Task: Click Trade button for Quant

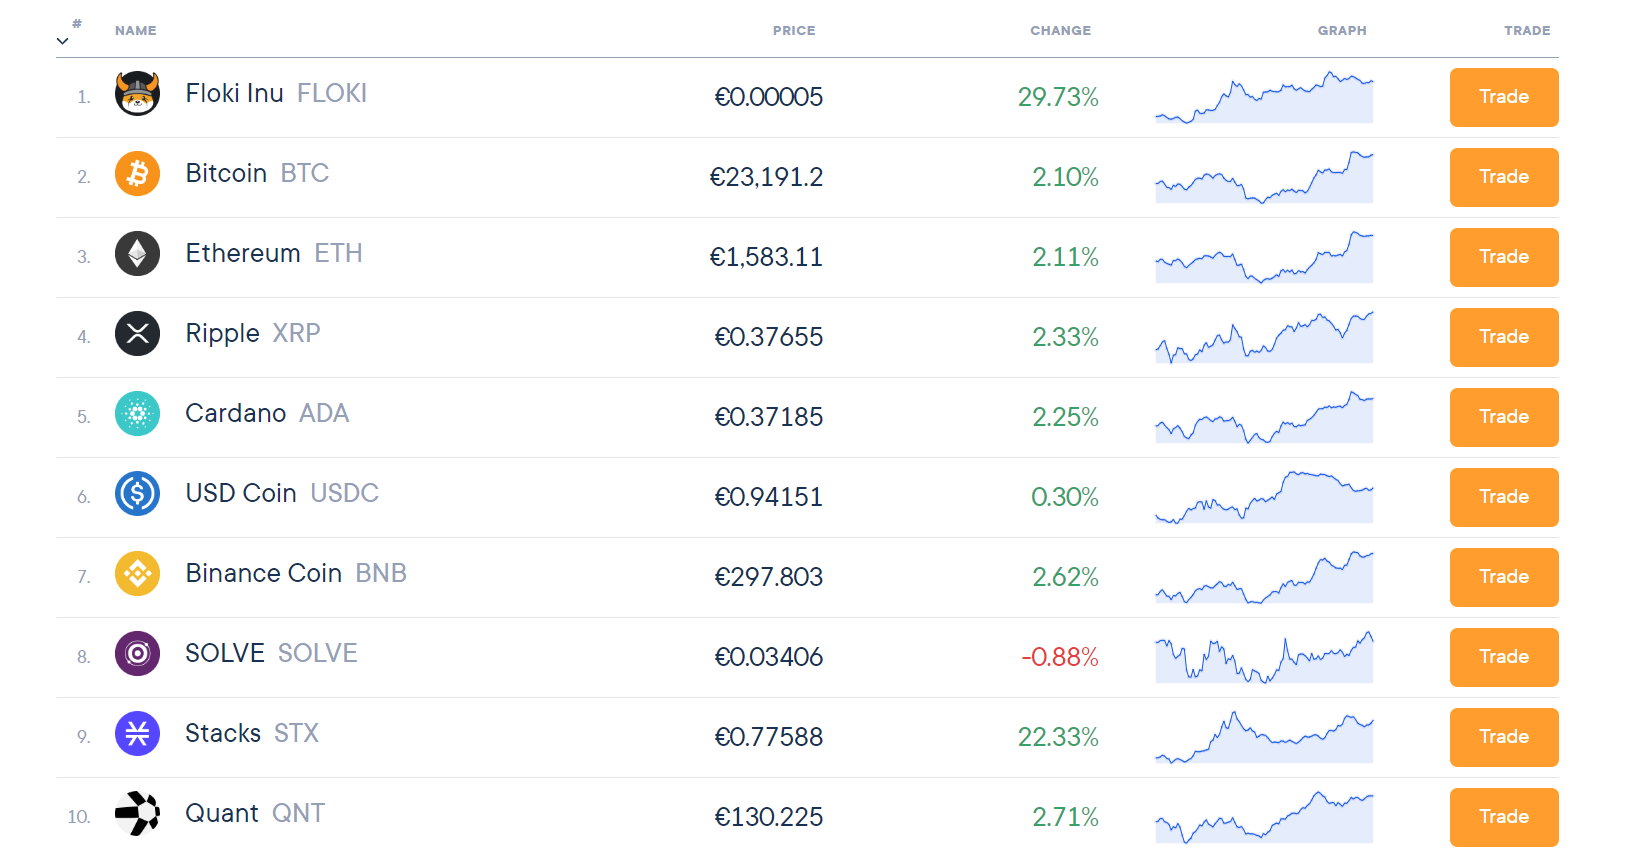Action: pyautogui.click(x=1504, y=817)
